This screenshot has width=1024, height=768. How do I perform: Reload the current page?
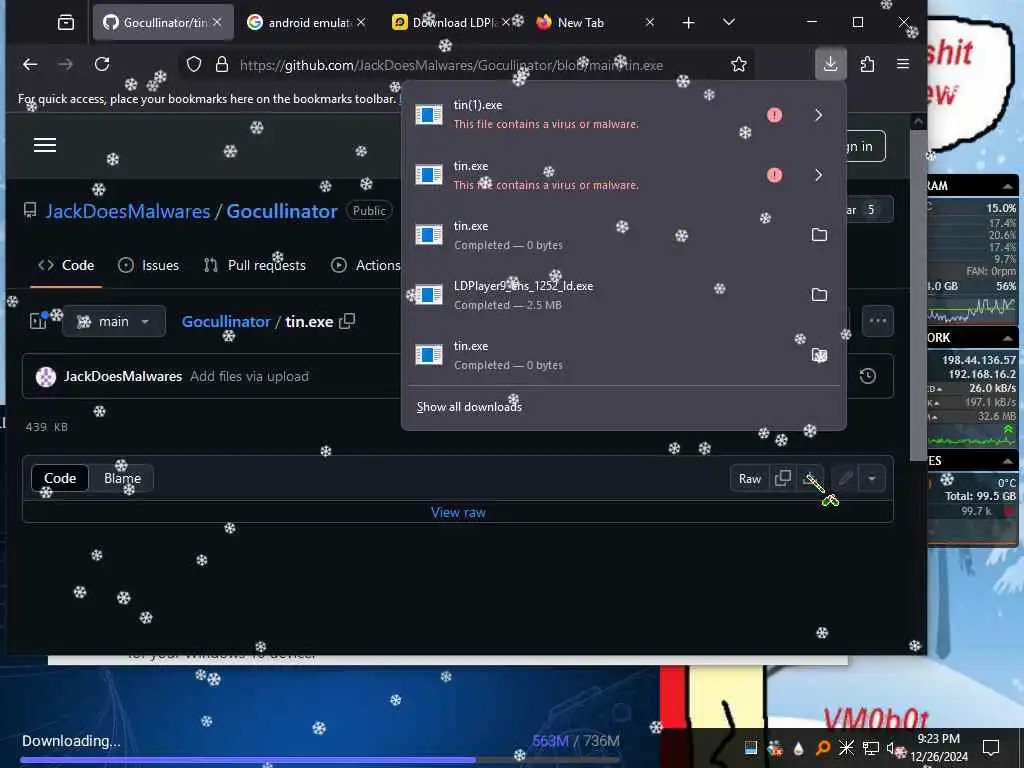(102, 64)
